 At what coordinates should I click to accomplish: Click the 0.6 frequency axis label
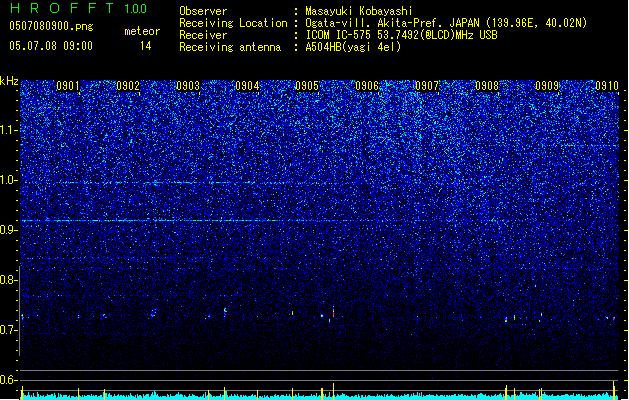[x=9, y=380]
